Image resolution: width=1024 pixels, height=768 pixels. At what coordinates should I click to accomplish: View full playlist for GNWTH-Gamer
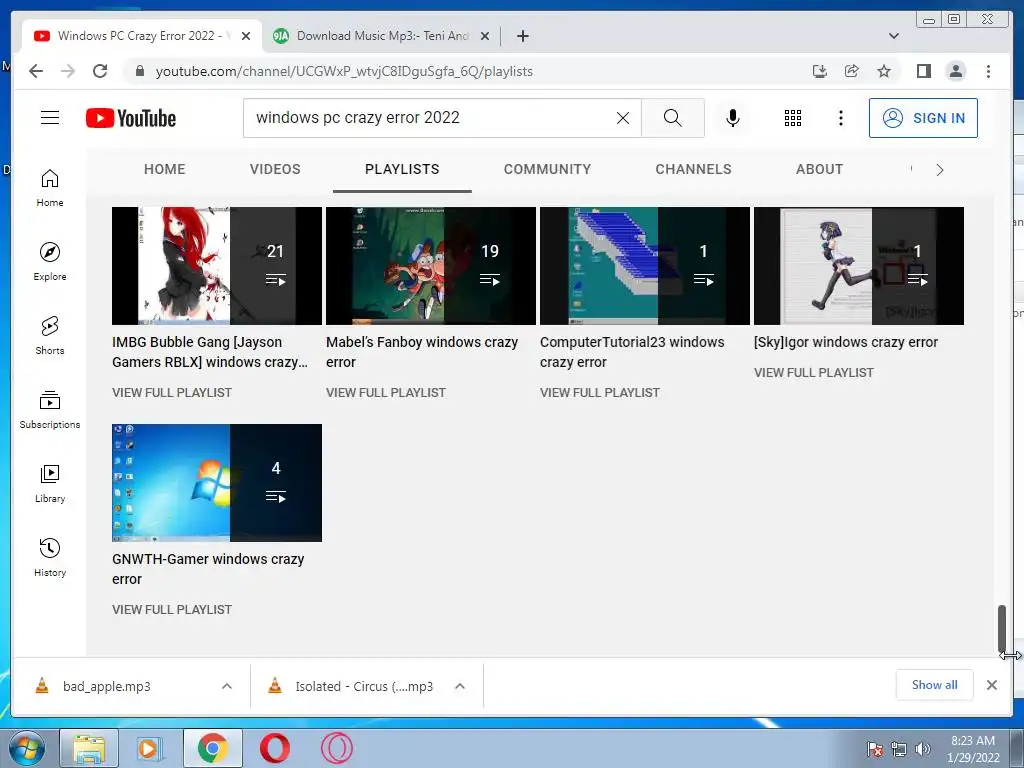172,609
